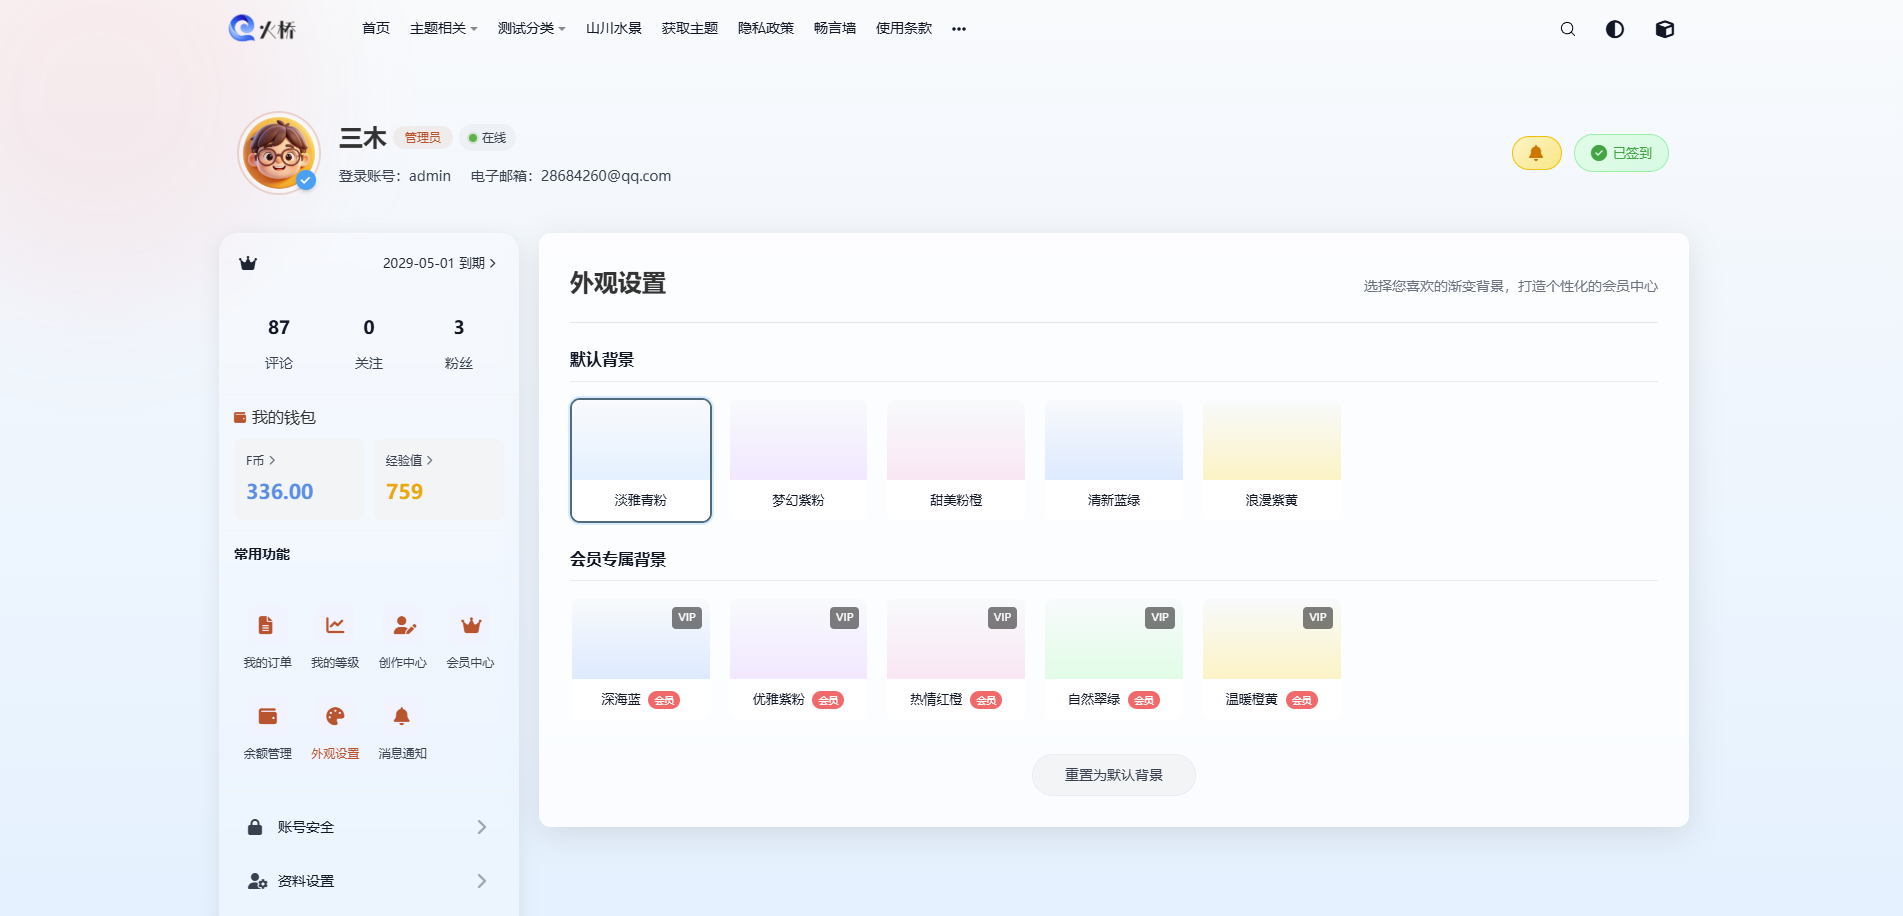This screenshot has width=1903, height=916.
Task: Click 重置为默认背景 button
Action: 1114,775
